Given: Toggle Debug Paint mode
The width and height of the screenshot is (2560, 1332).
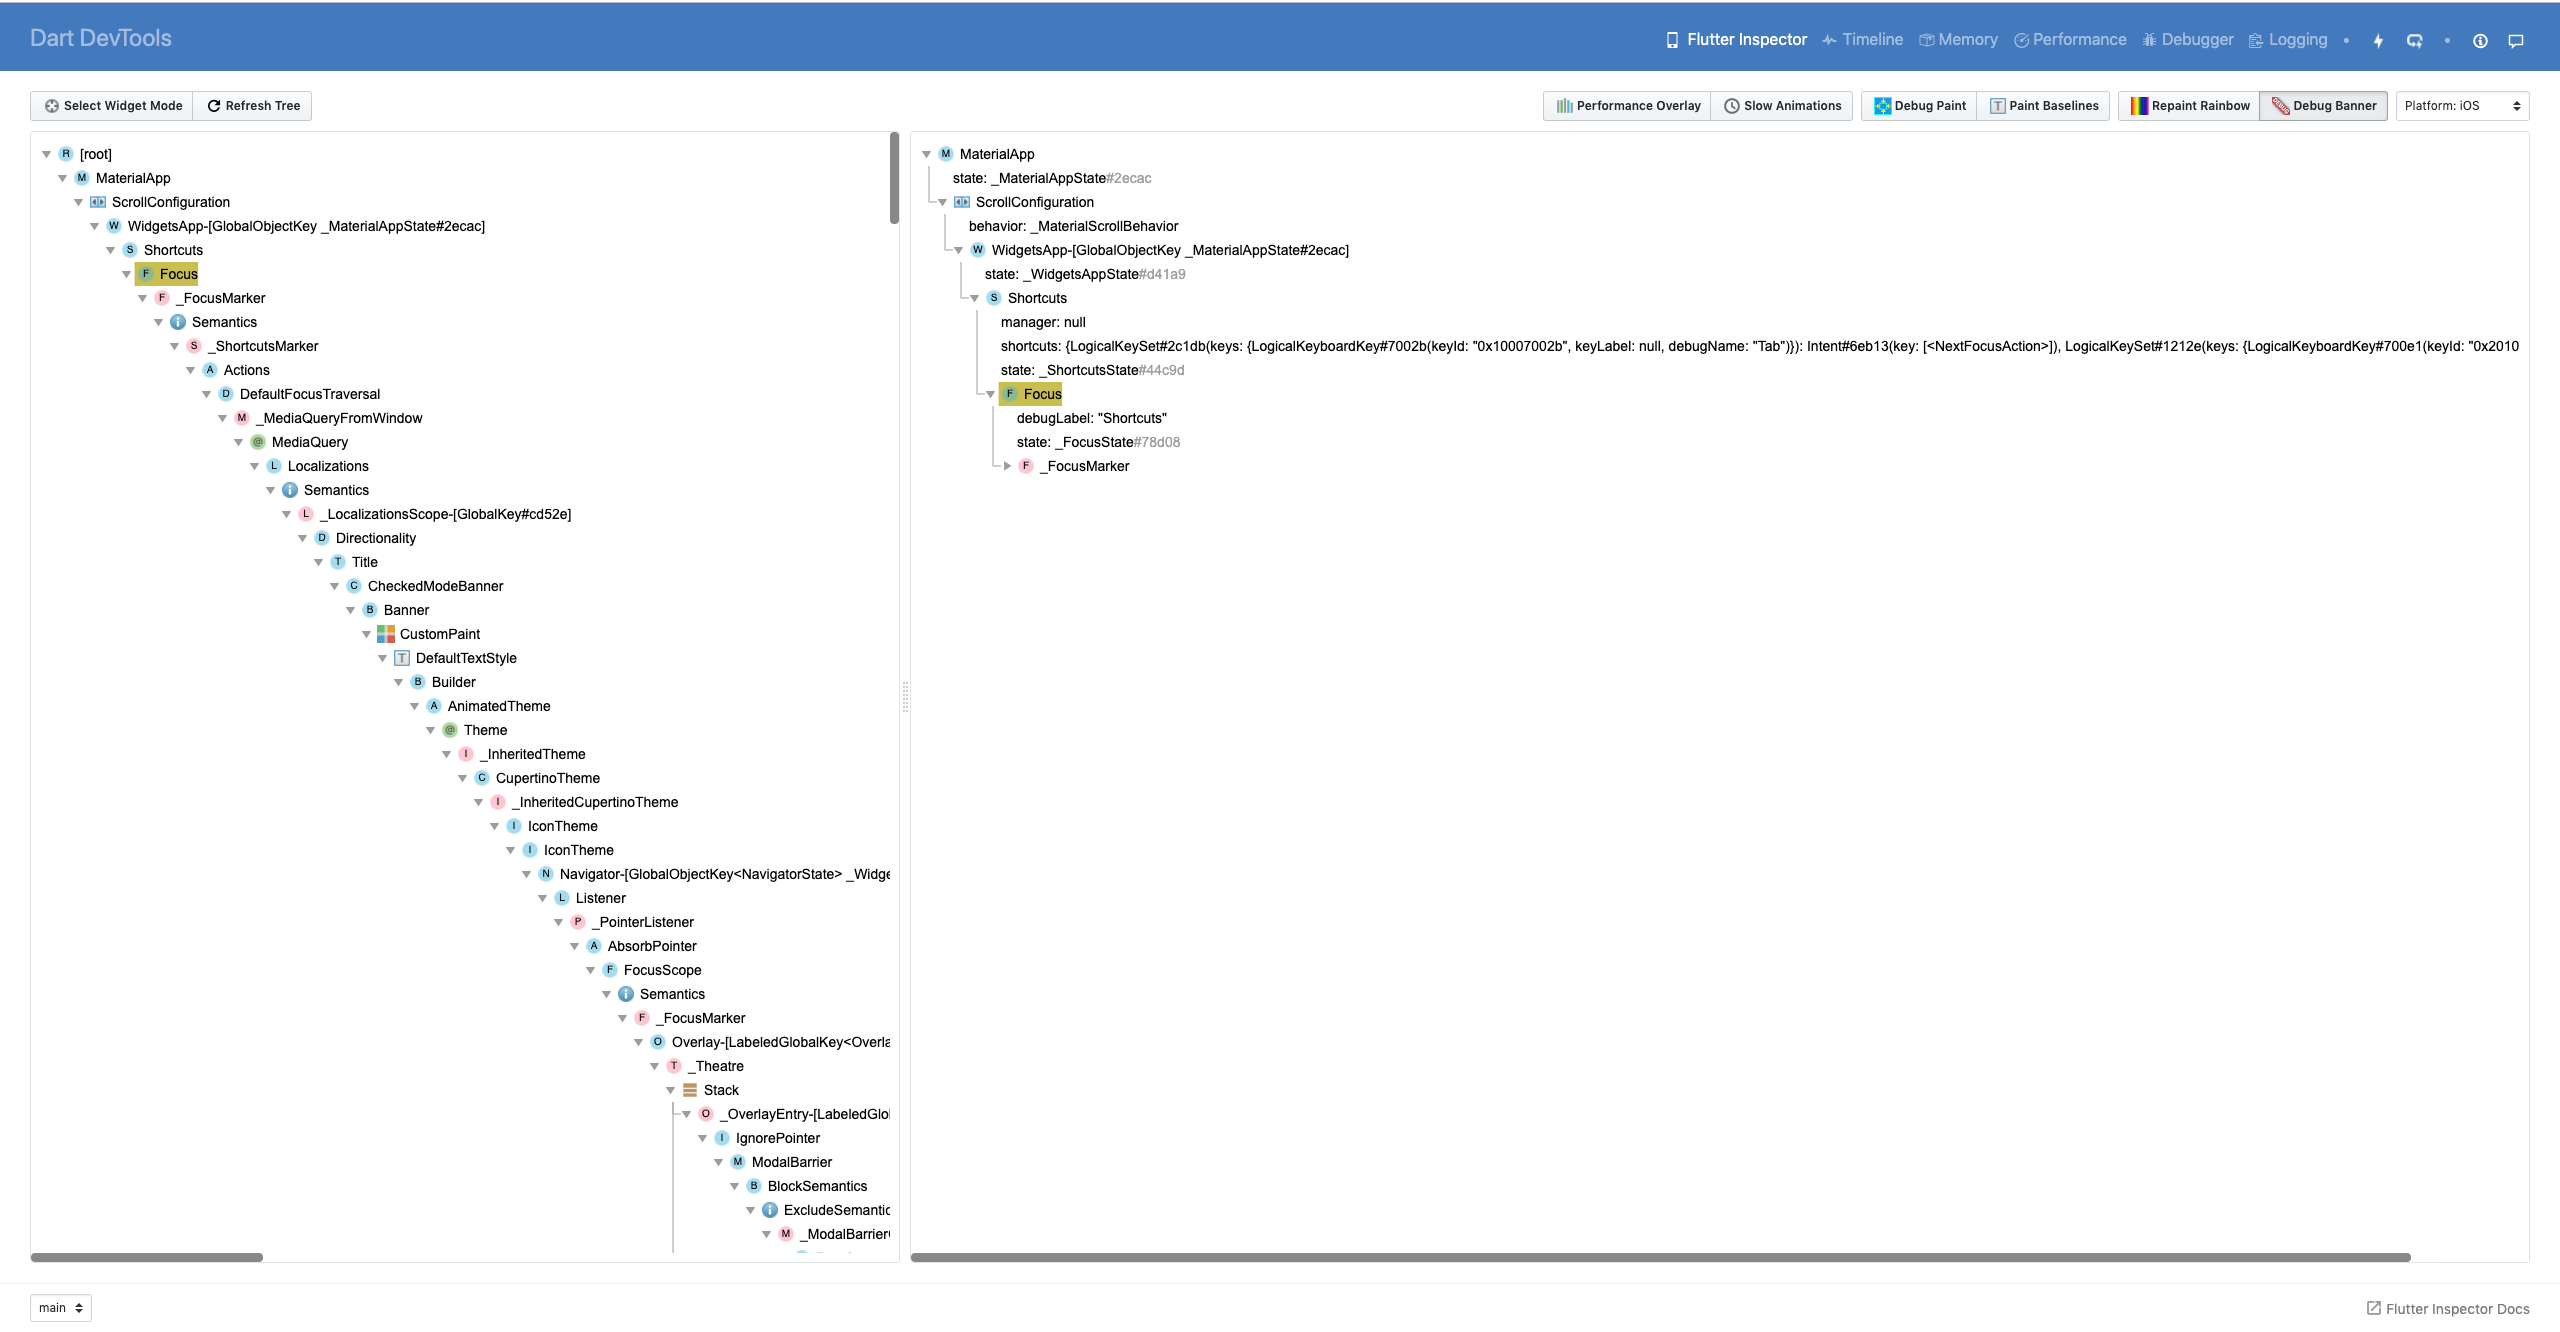Looking at the screenshot, I should coord(1919,105).
